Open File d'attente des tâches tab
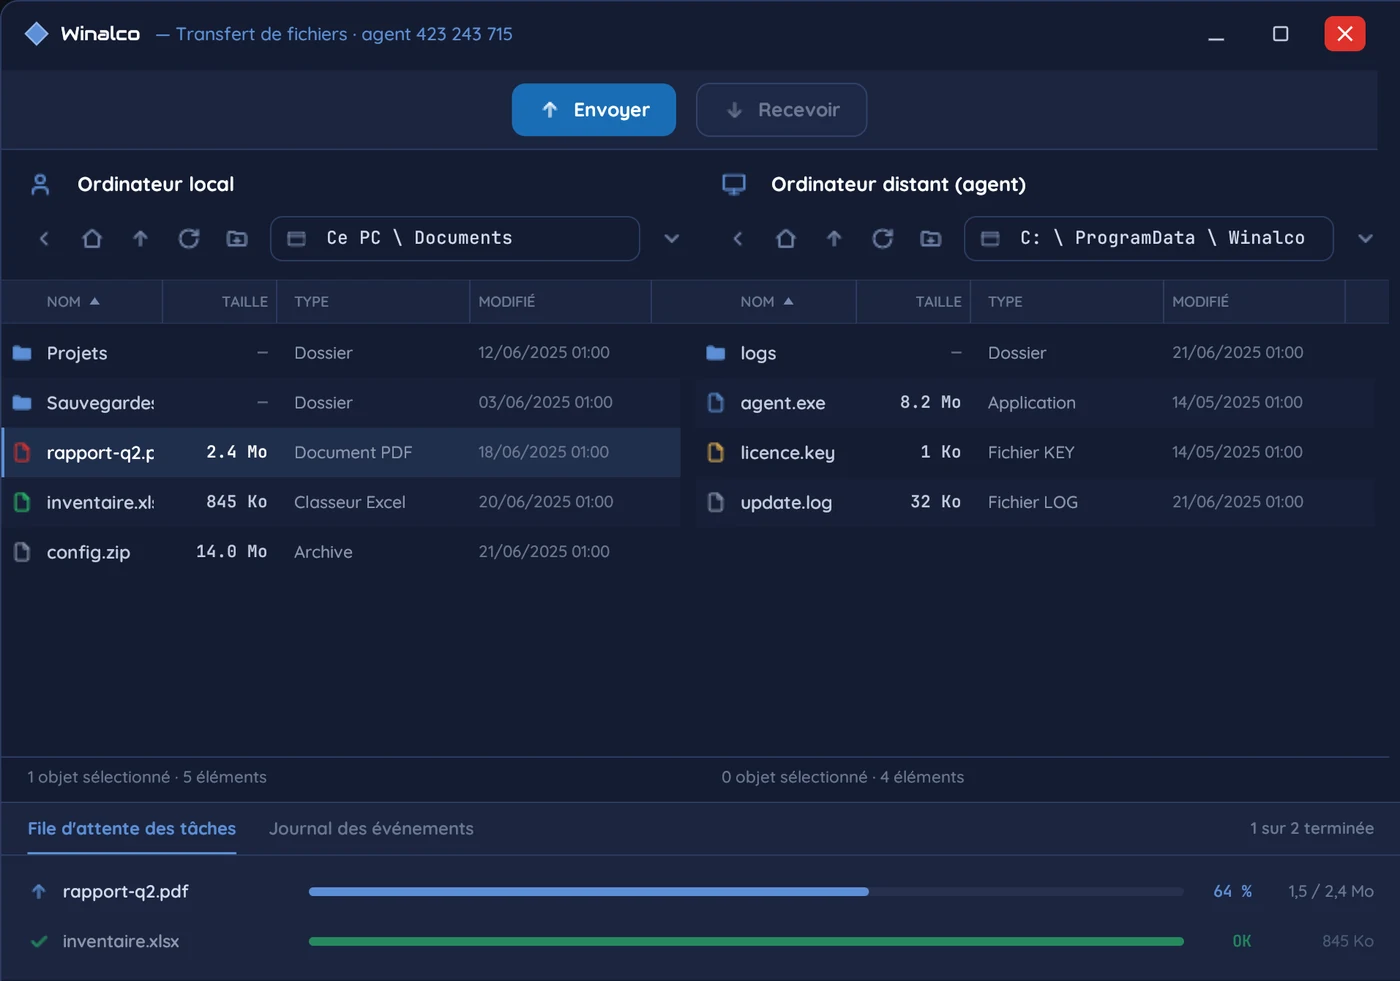This screenshot has width=1400, height=981. click(132, 828)
